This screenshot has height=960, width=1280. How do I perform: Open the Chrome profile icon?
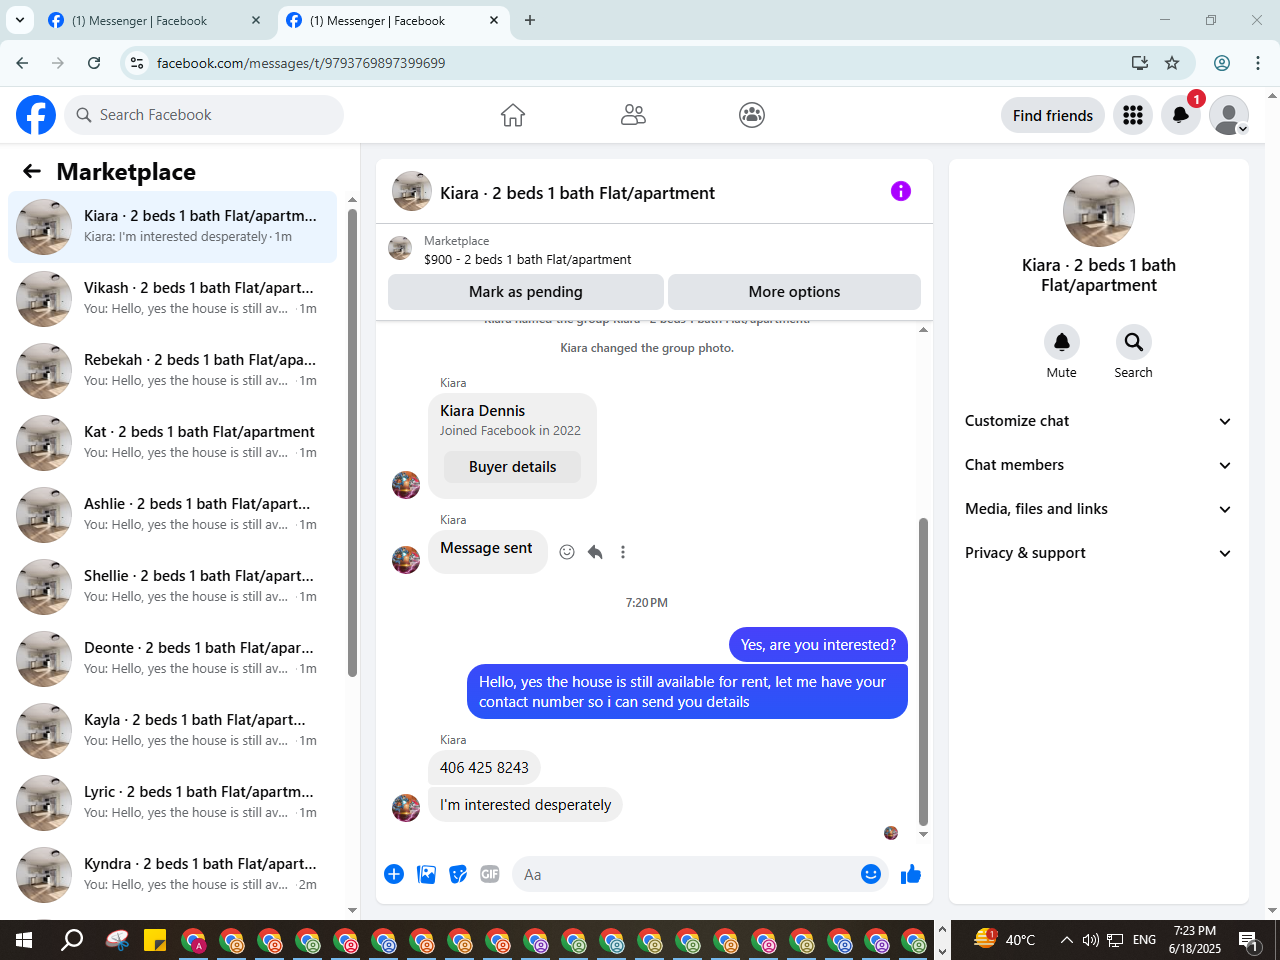(1222, 63)
